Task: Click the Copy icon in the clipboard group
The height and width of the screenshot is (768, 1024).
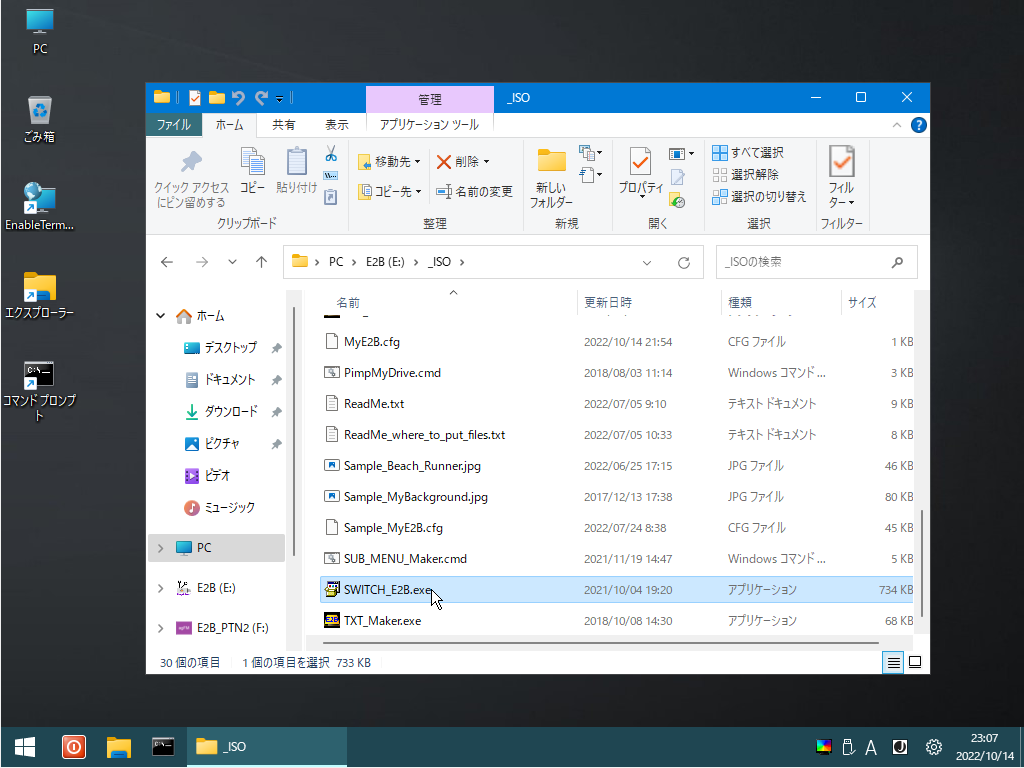Action: coord(252,162)
